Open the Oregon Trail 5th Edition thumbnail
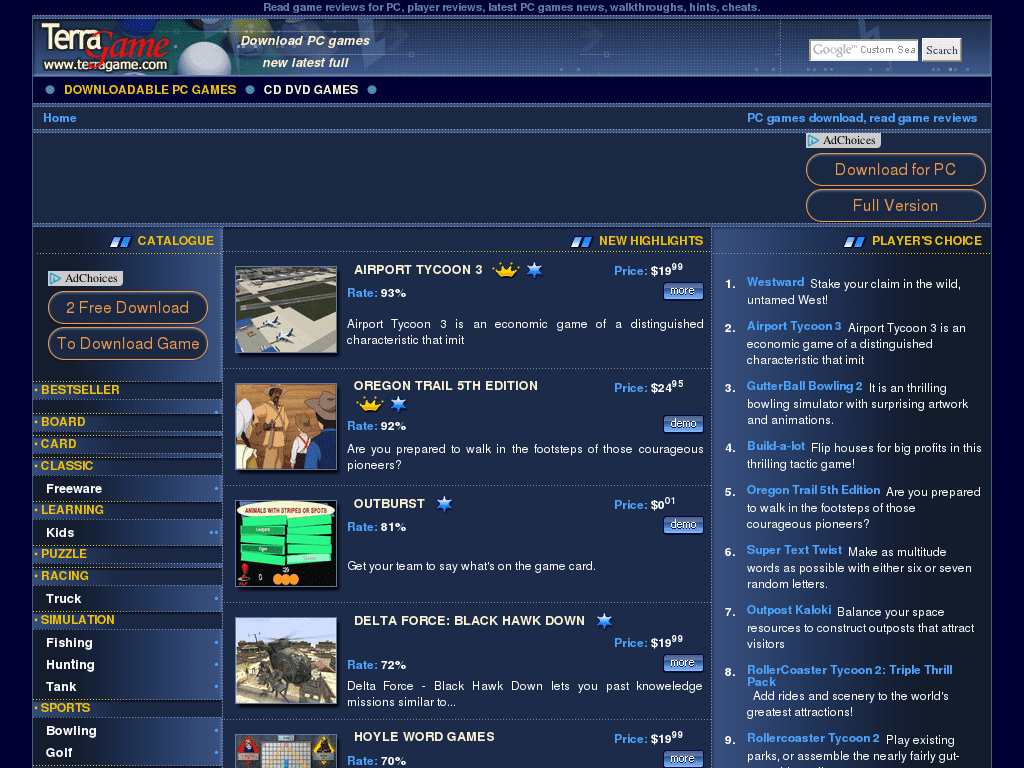The image size is (1024, 768). [286, 426]
